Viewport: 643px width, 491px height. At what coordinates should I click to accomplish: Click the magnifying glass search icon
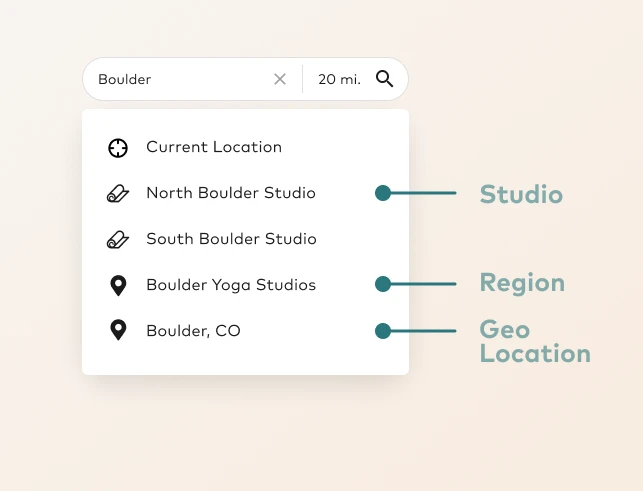(385, 79)
